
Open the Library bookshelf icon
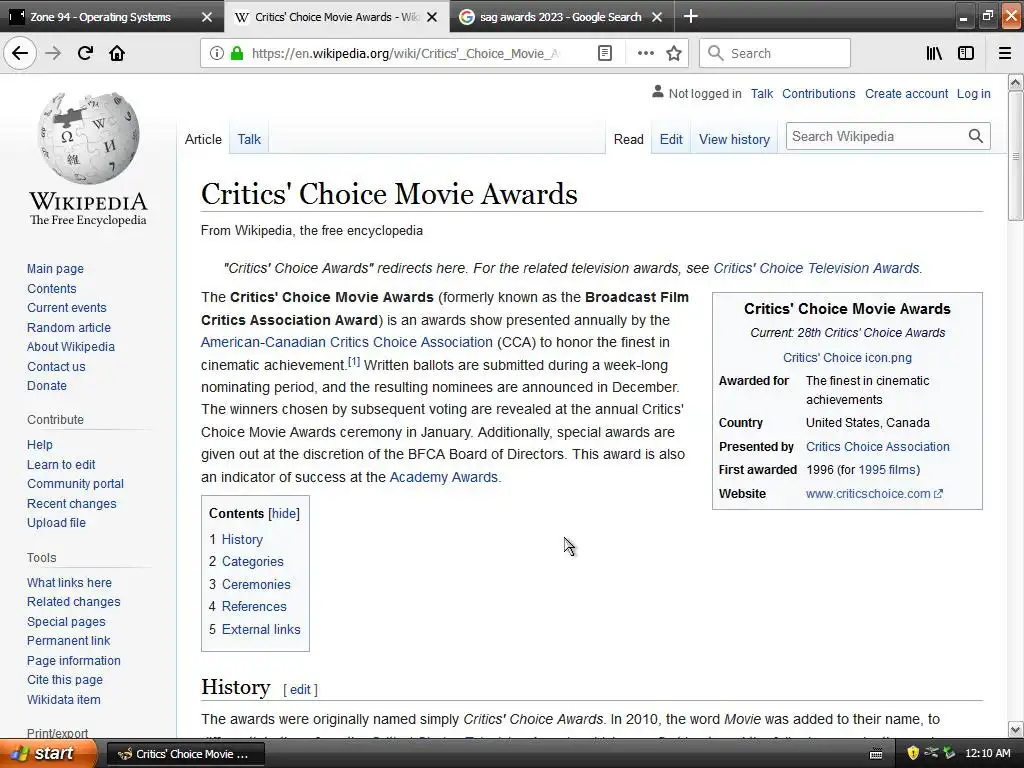(x=935, y=53)
